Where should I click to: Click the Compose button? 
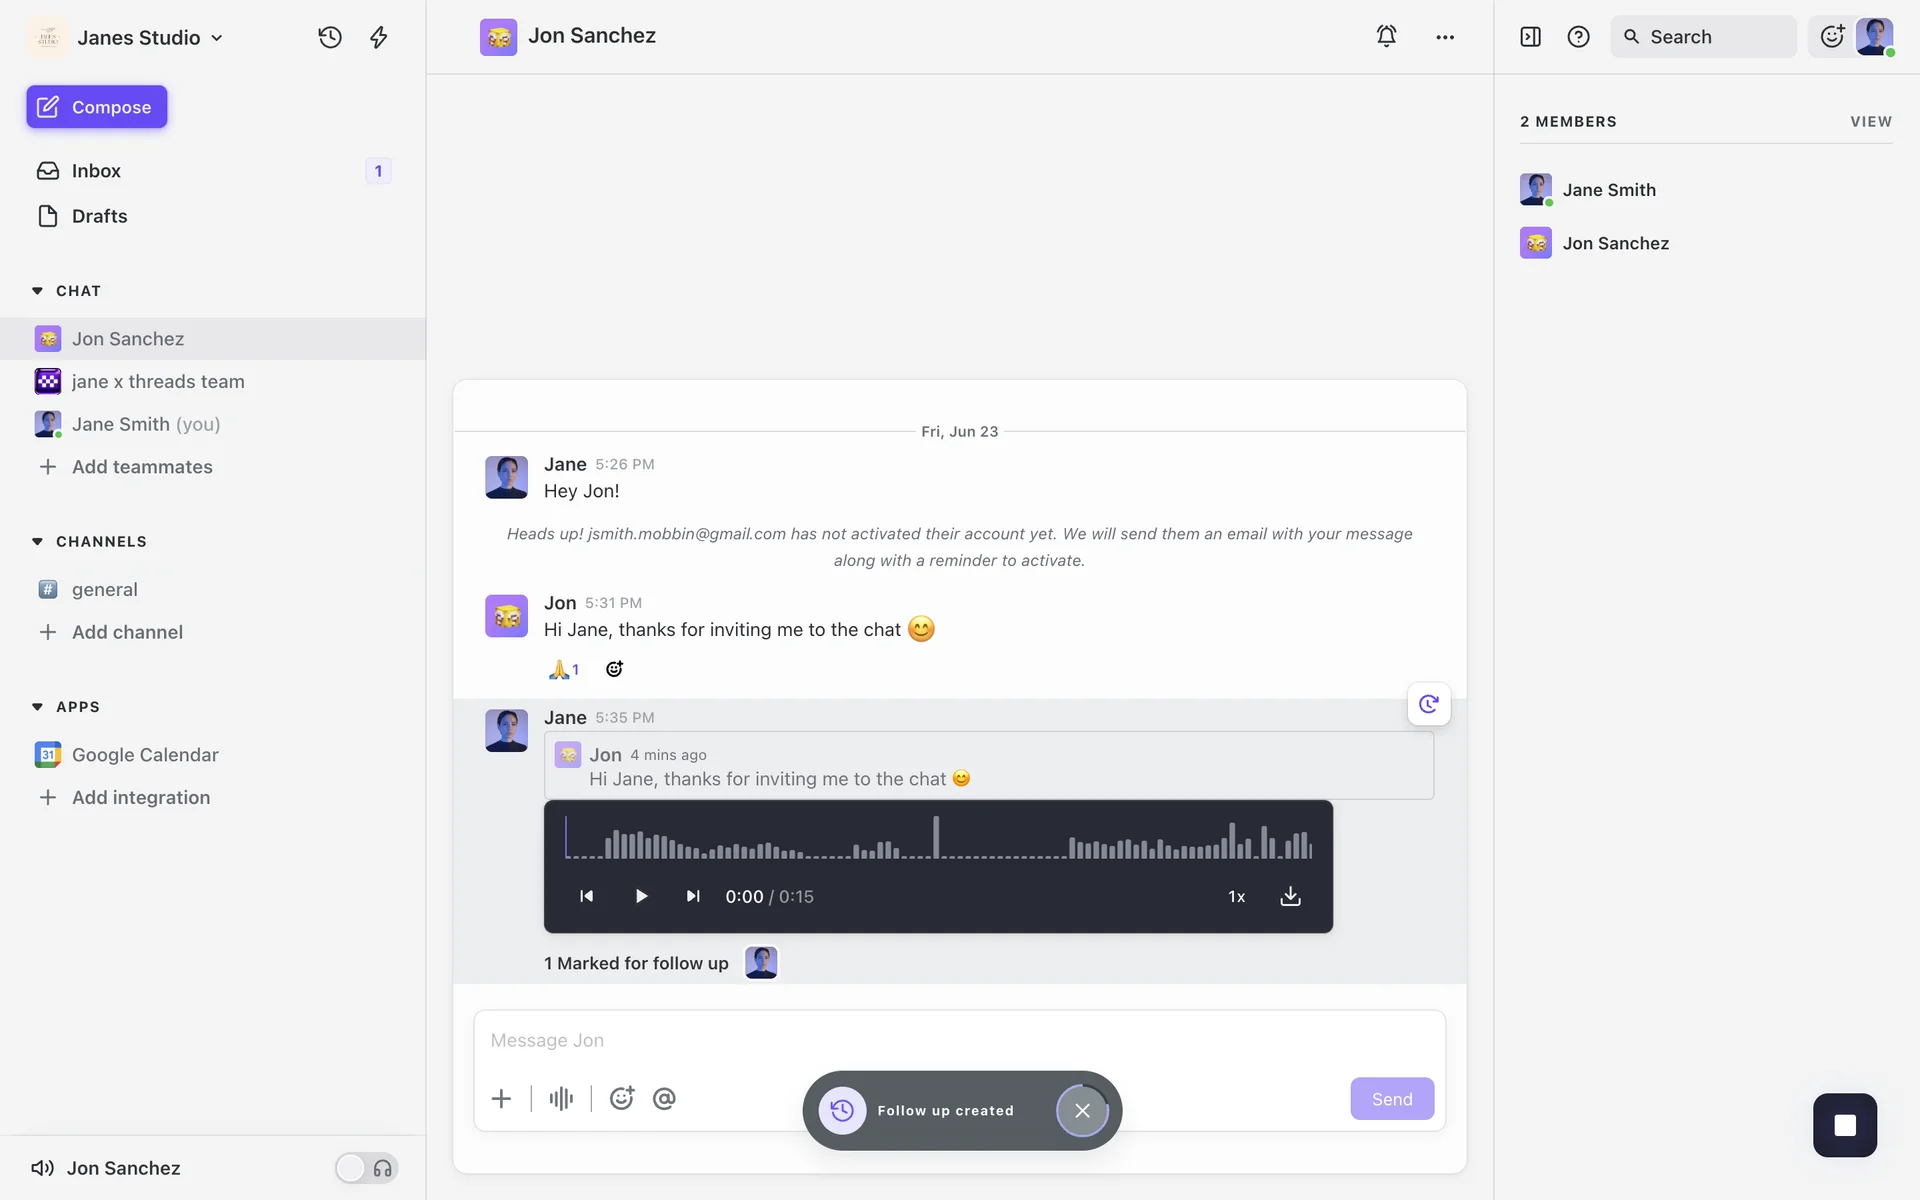tap(97, 107)
